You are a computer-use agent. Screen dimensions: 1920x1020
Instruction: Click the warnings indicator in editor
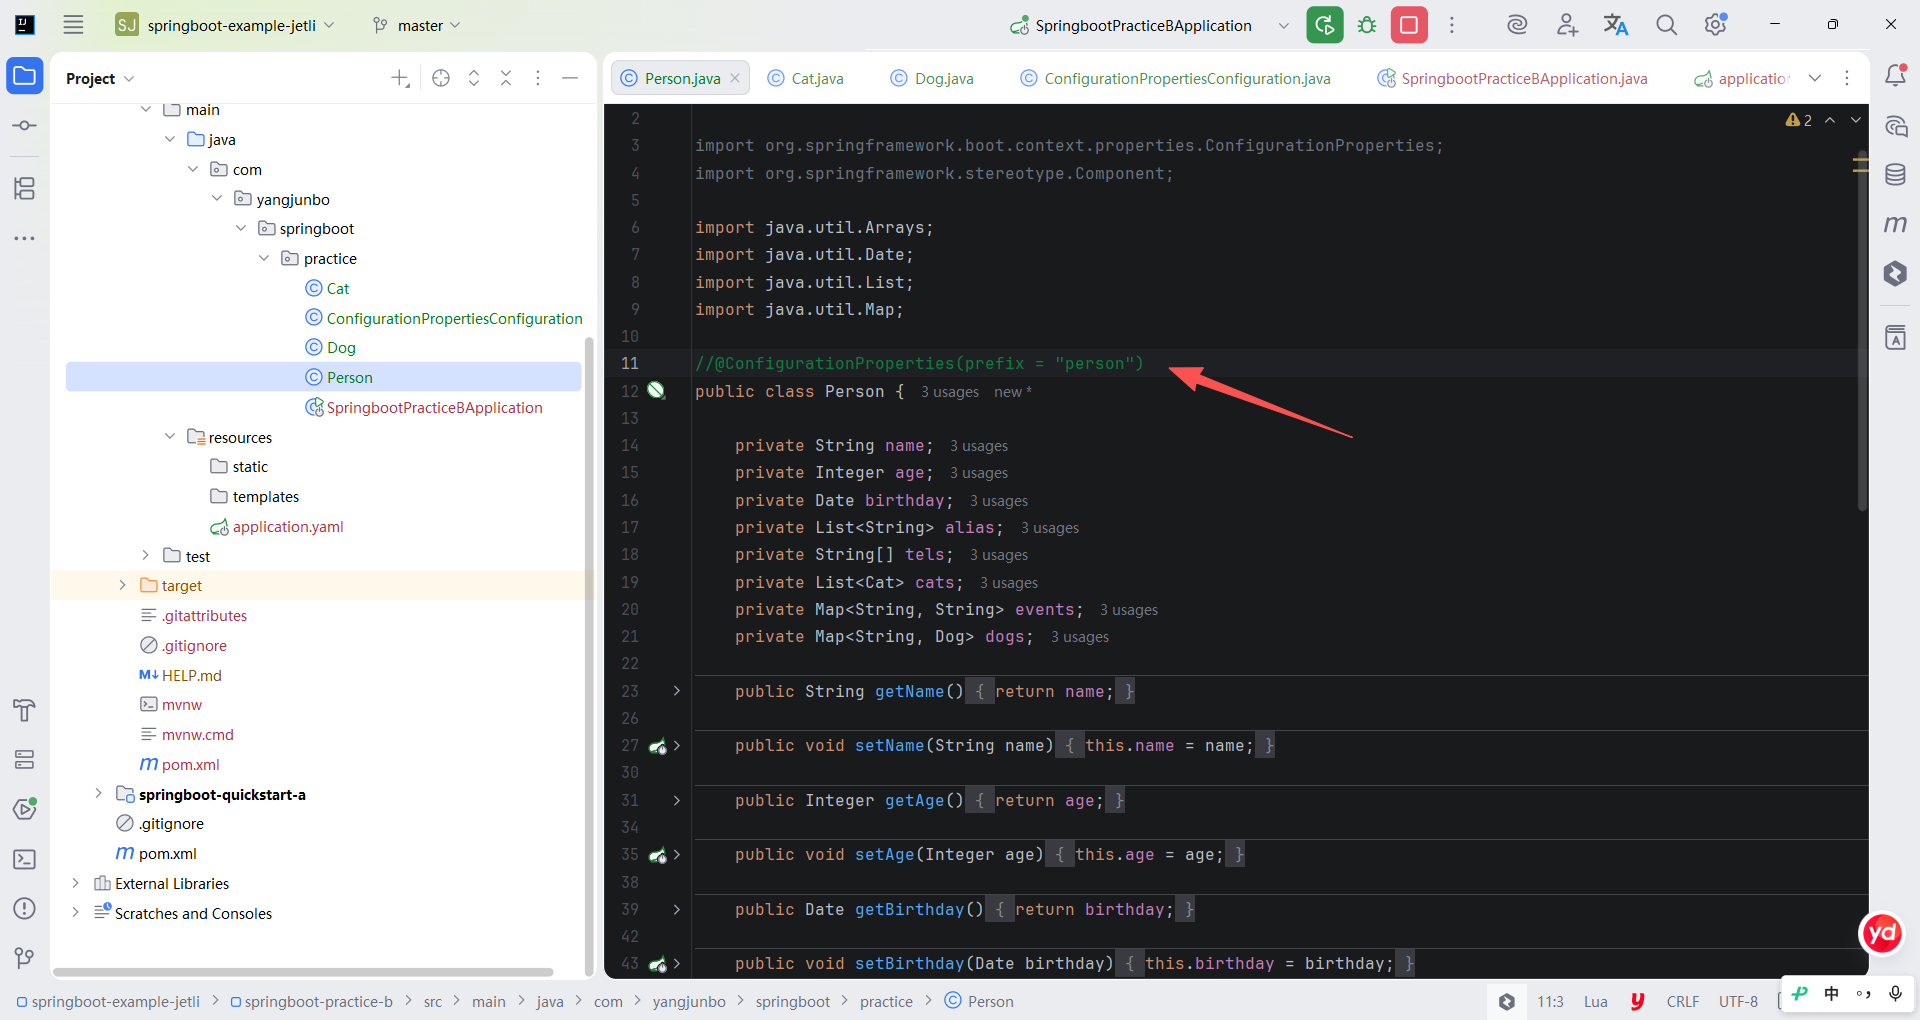(x=1799, y=120)
